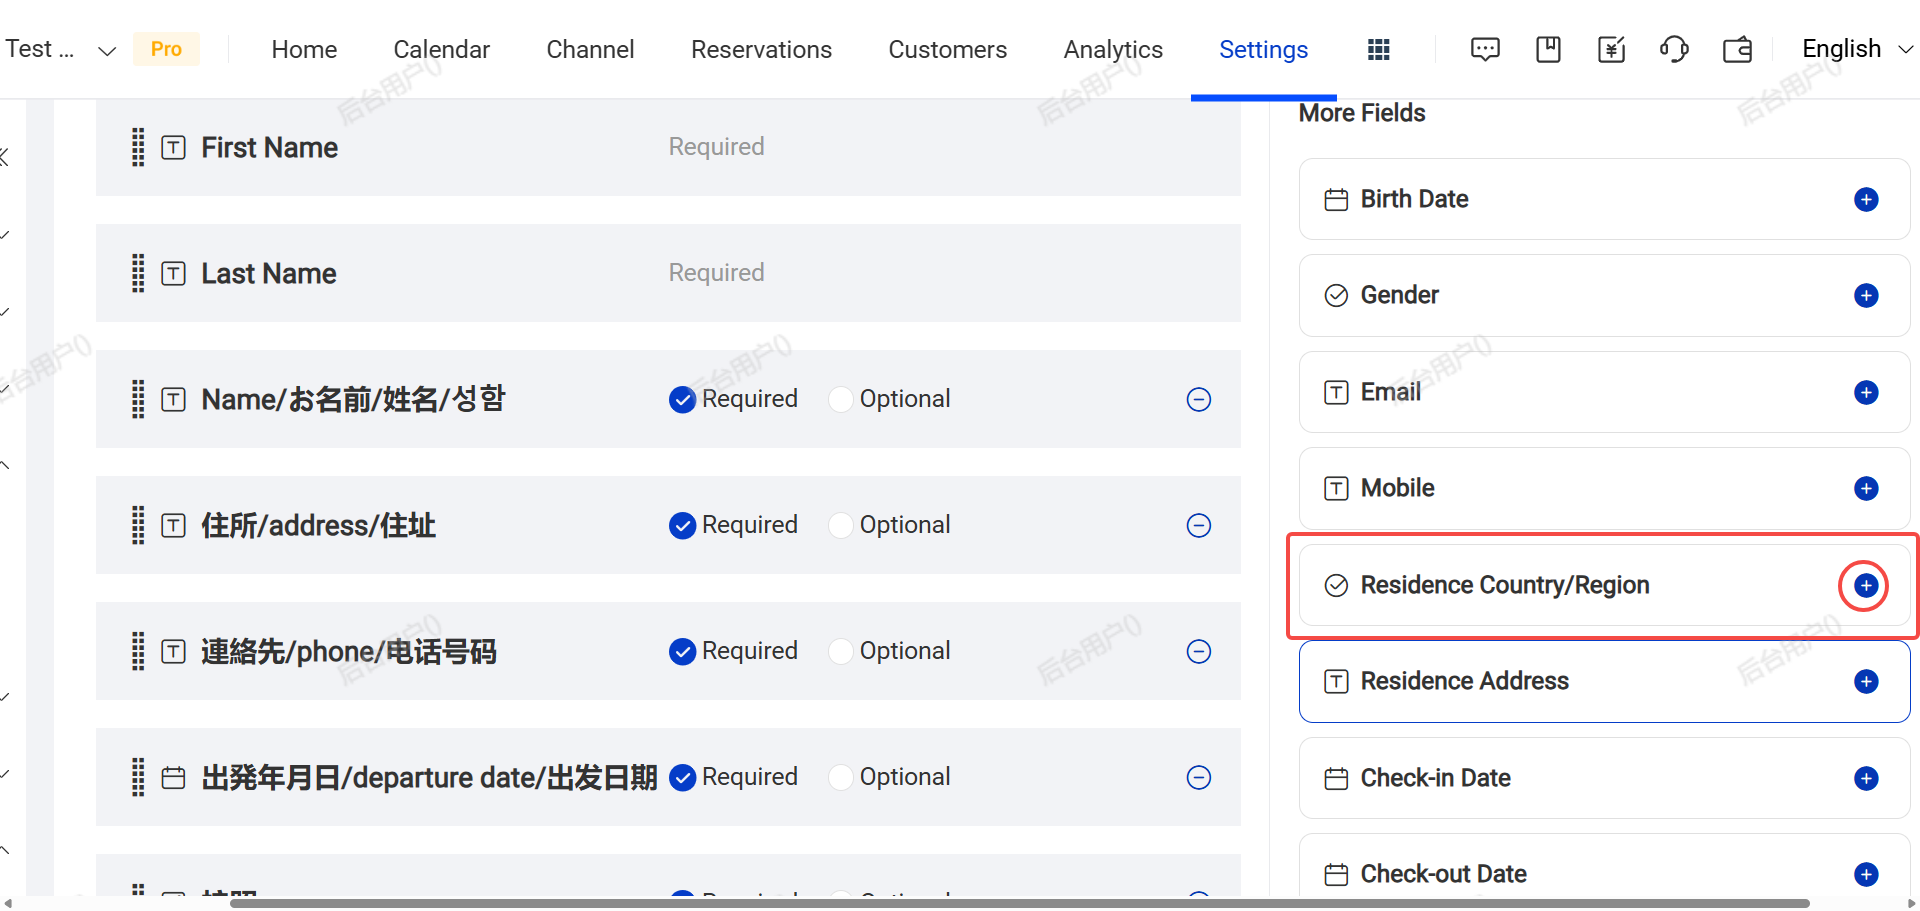Open the chat messages icon
Image resolution: width=1920 pixels, height=911 pixels.
(x=1485, y=49)
